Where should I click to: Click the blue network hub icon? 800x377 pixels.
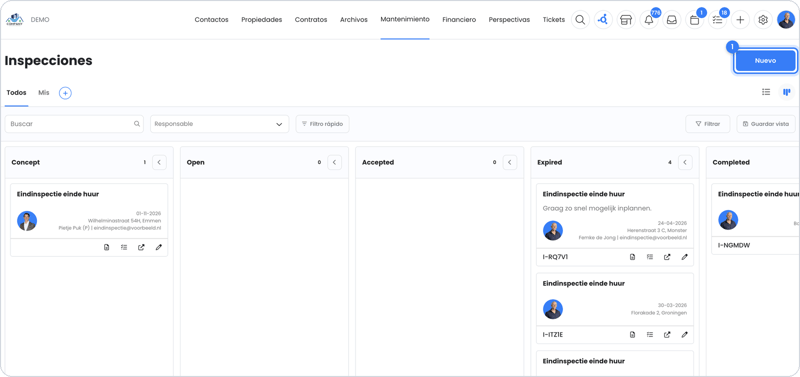[x=603, y=20]
